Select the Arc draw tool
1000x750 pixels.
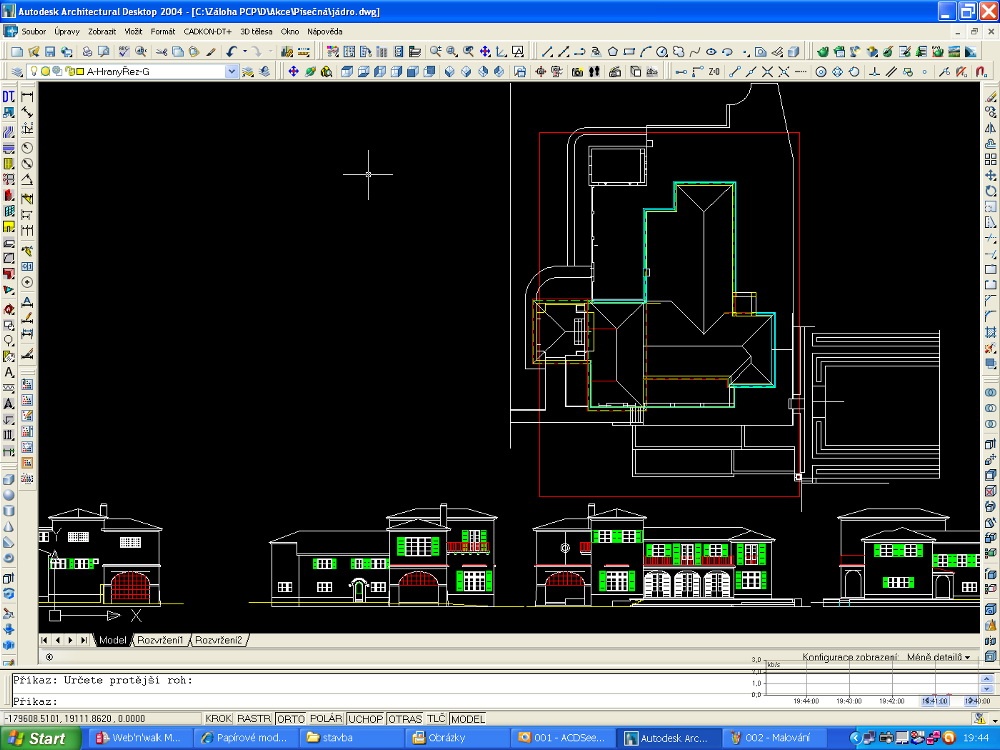(646, 52)
